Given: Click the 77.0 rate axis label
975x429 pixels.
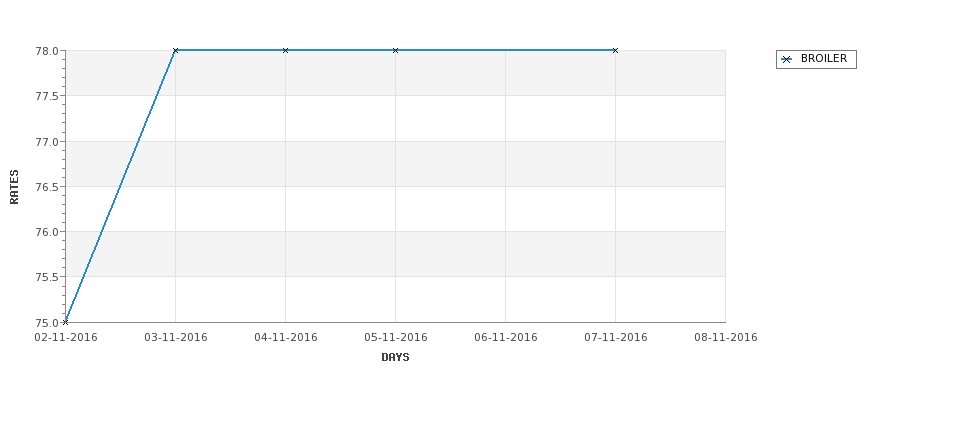Looking at the screenshot, I should tap(47, 142).
